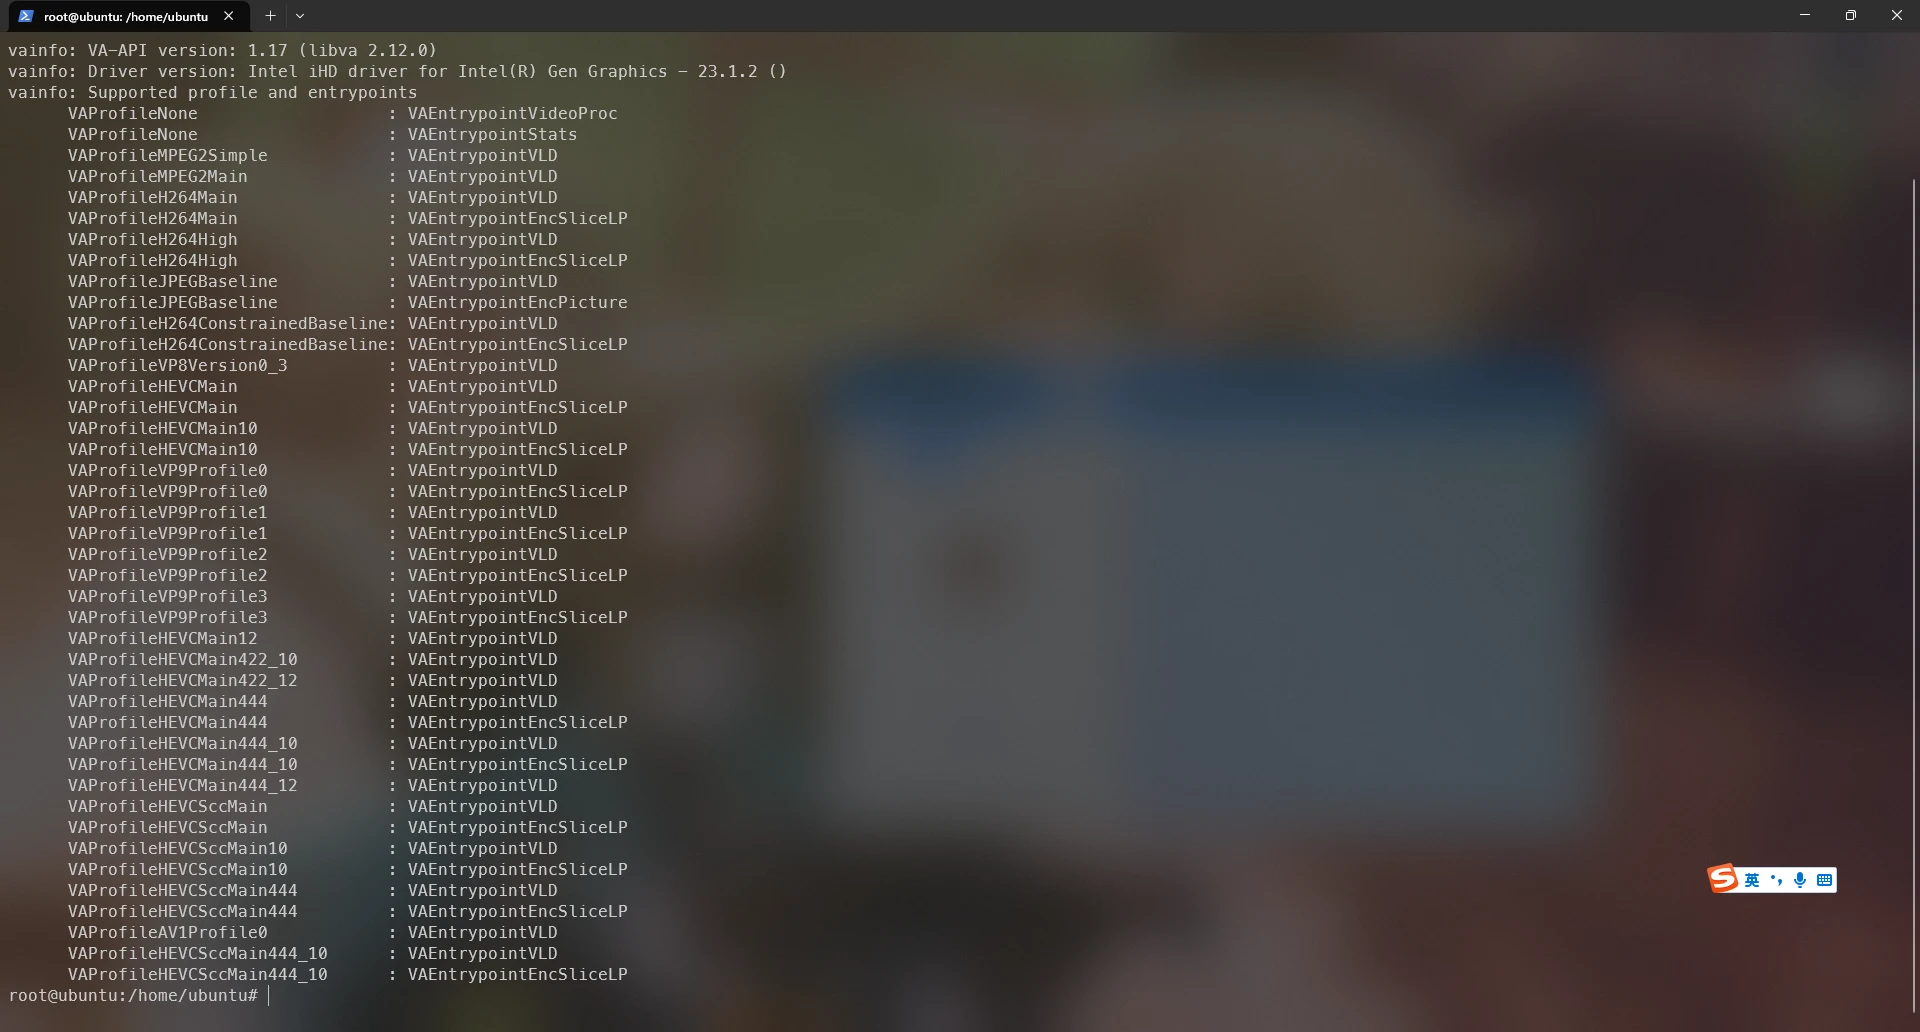Minimize the terminal window
The image size is (1920, 1032).
click(x=1805, y=15)
